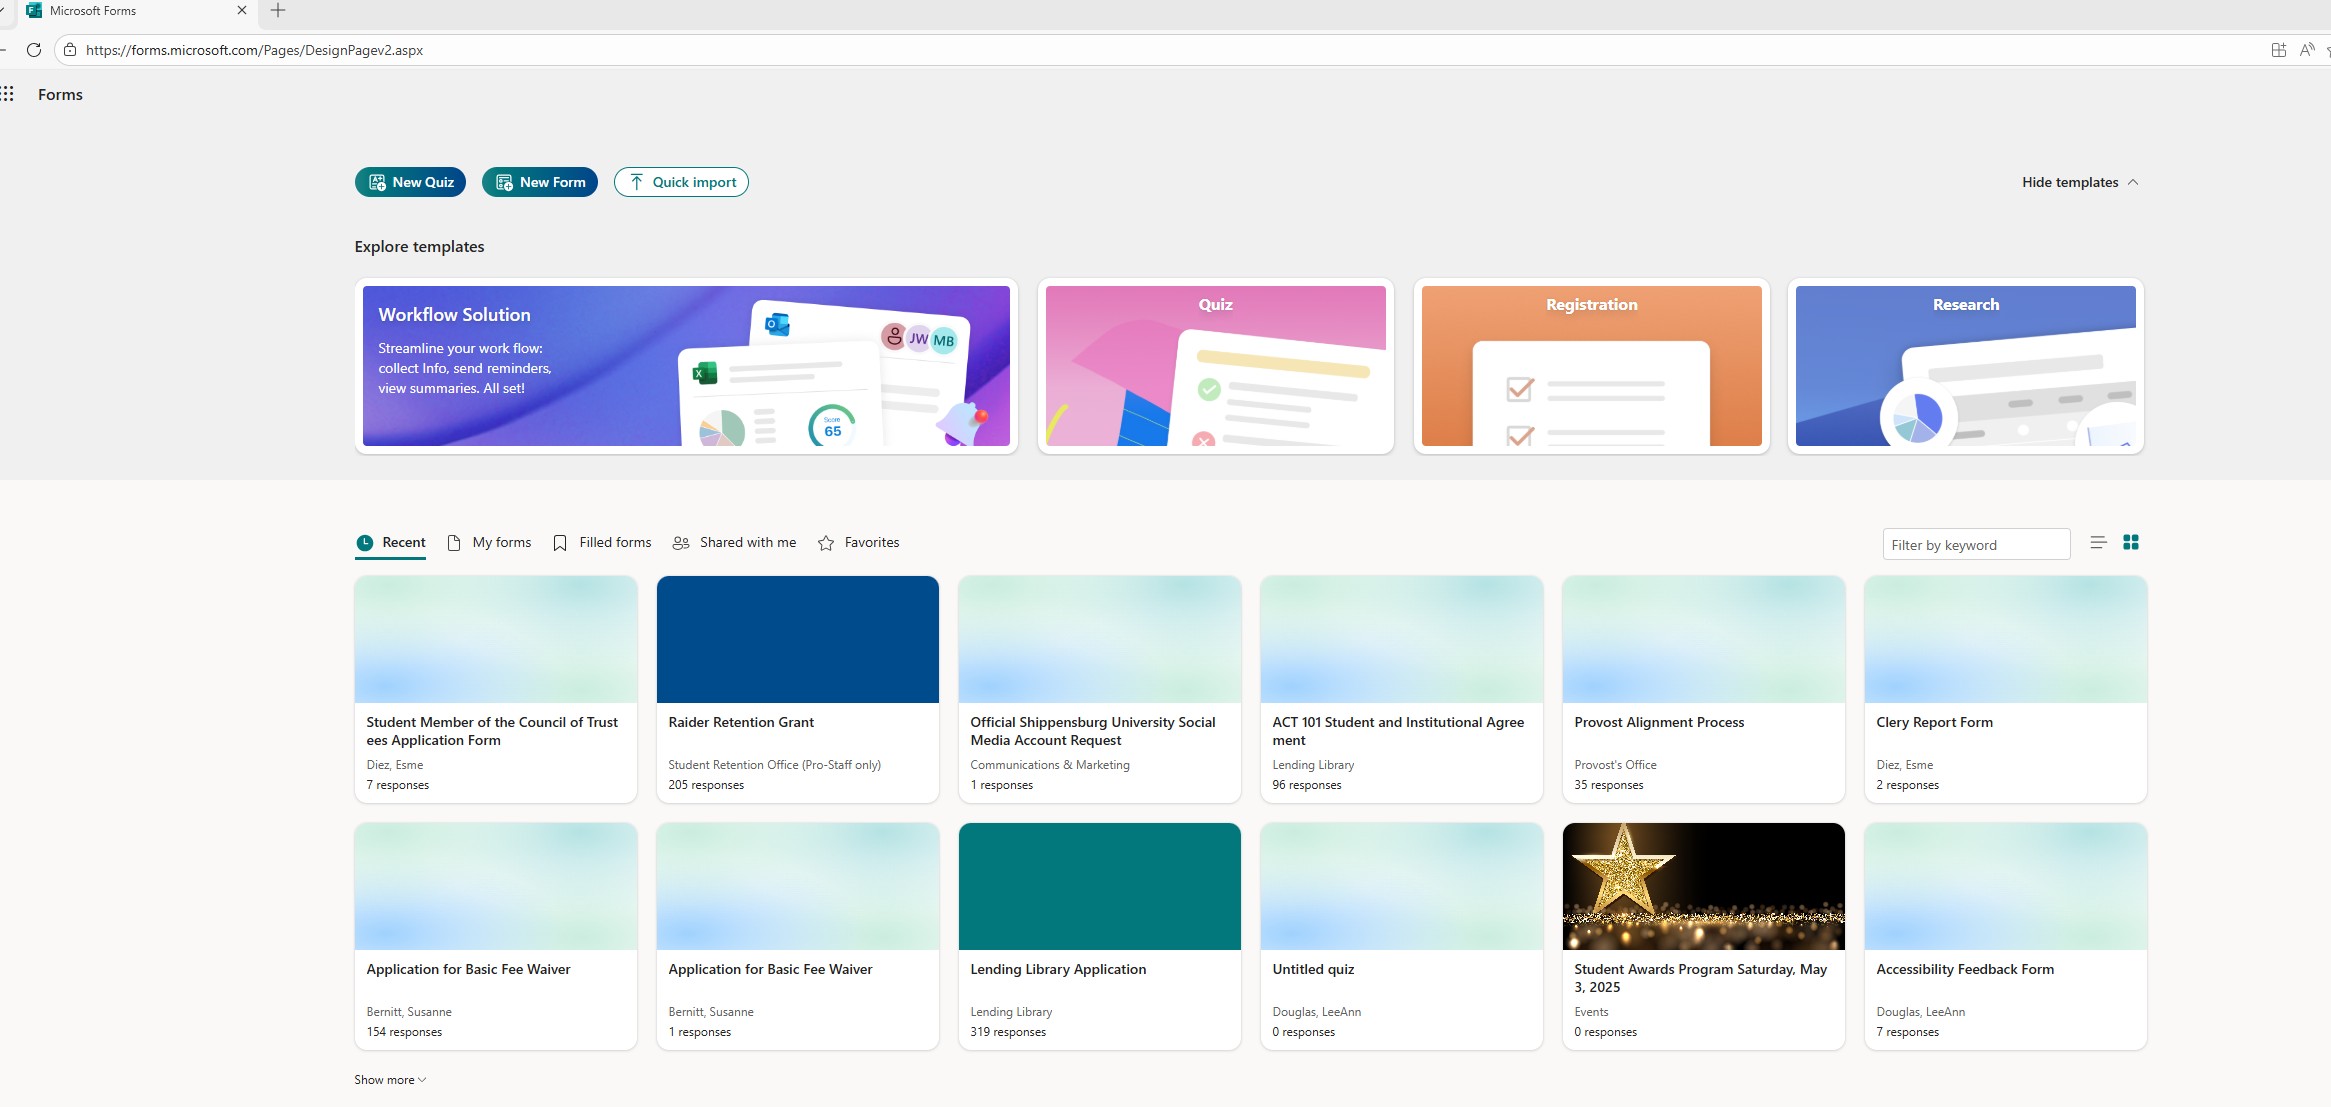Image resolution: width=2331 pixels, height=1107 pixels.
Task: Focus the Filter by keyword field
Action: tap(1975, 545)
